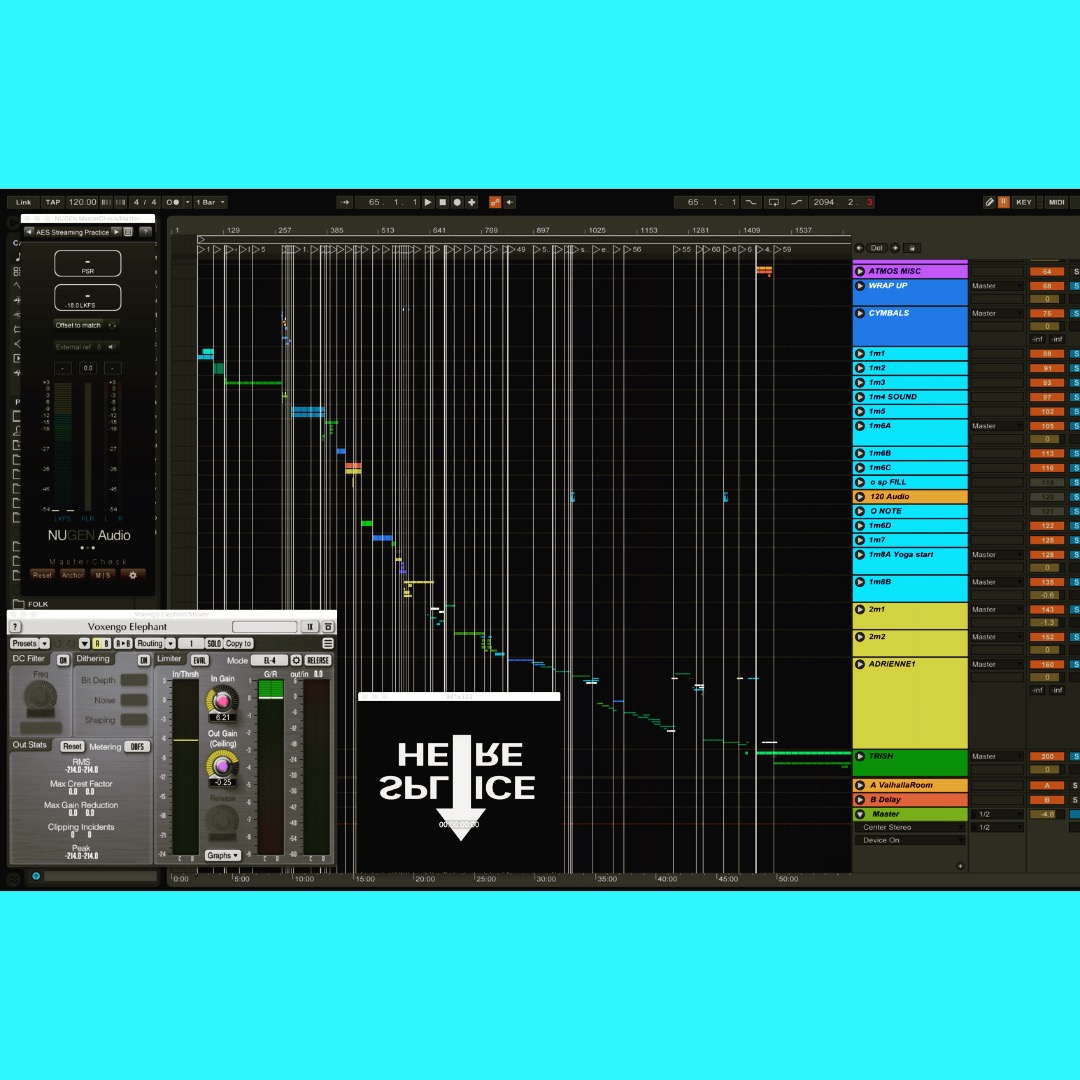Open the limiter Mode EL-4 selector
Image resolution: width=1080 pixels, height=1080 pixels.
[x=269, y=661]
